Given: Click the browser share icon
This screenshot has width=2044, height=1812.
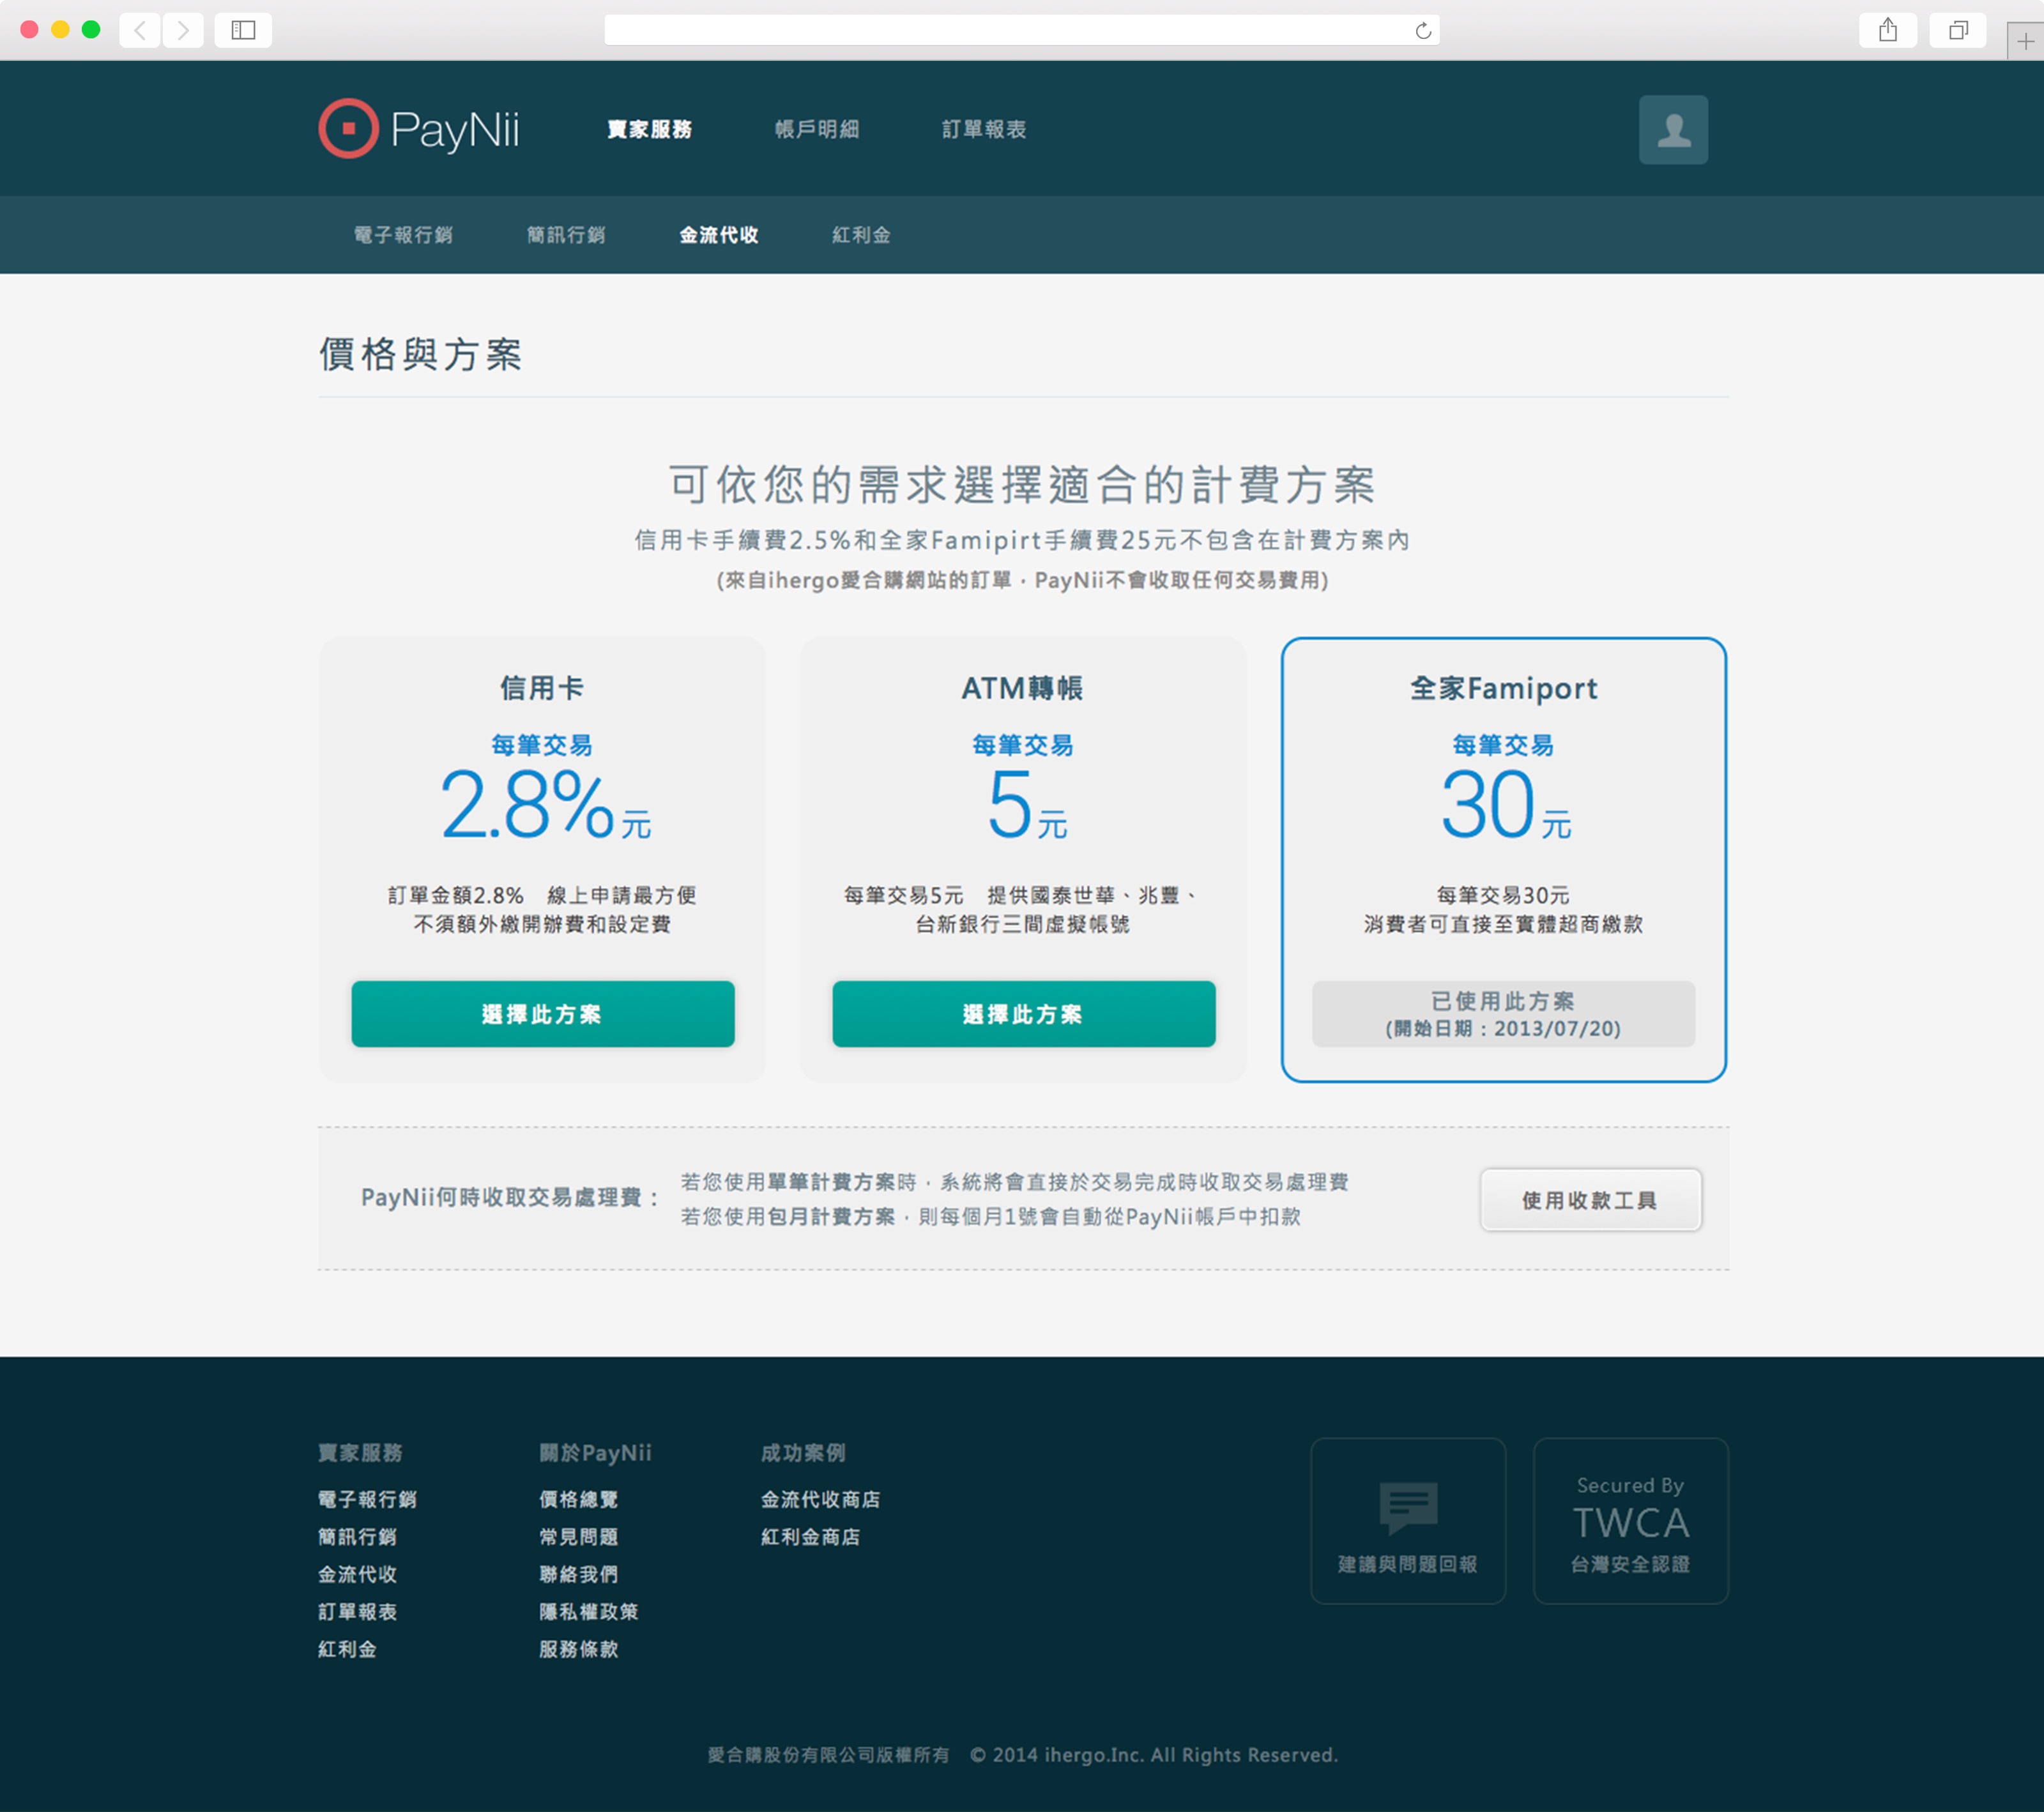Looking at the screenshot, I should tap(1887, 30).
